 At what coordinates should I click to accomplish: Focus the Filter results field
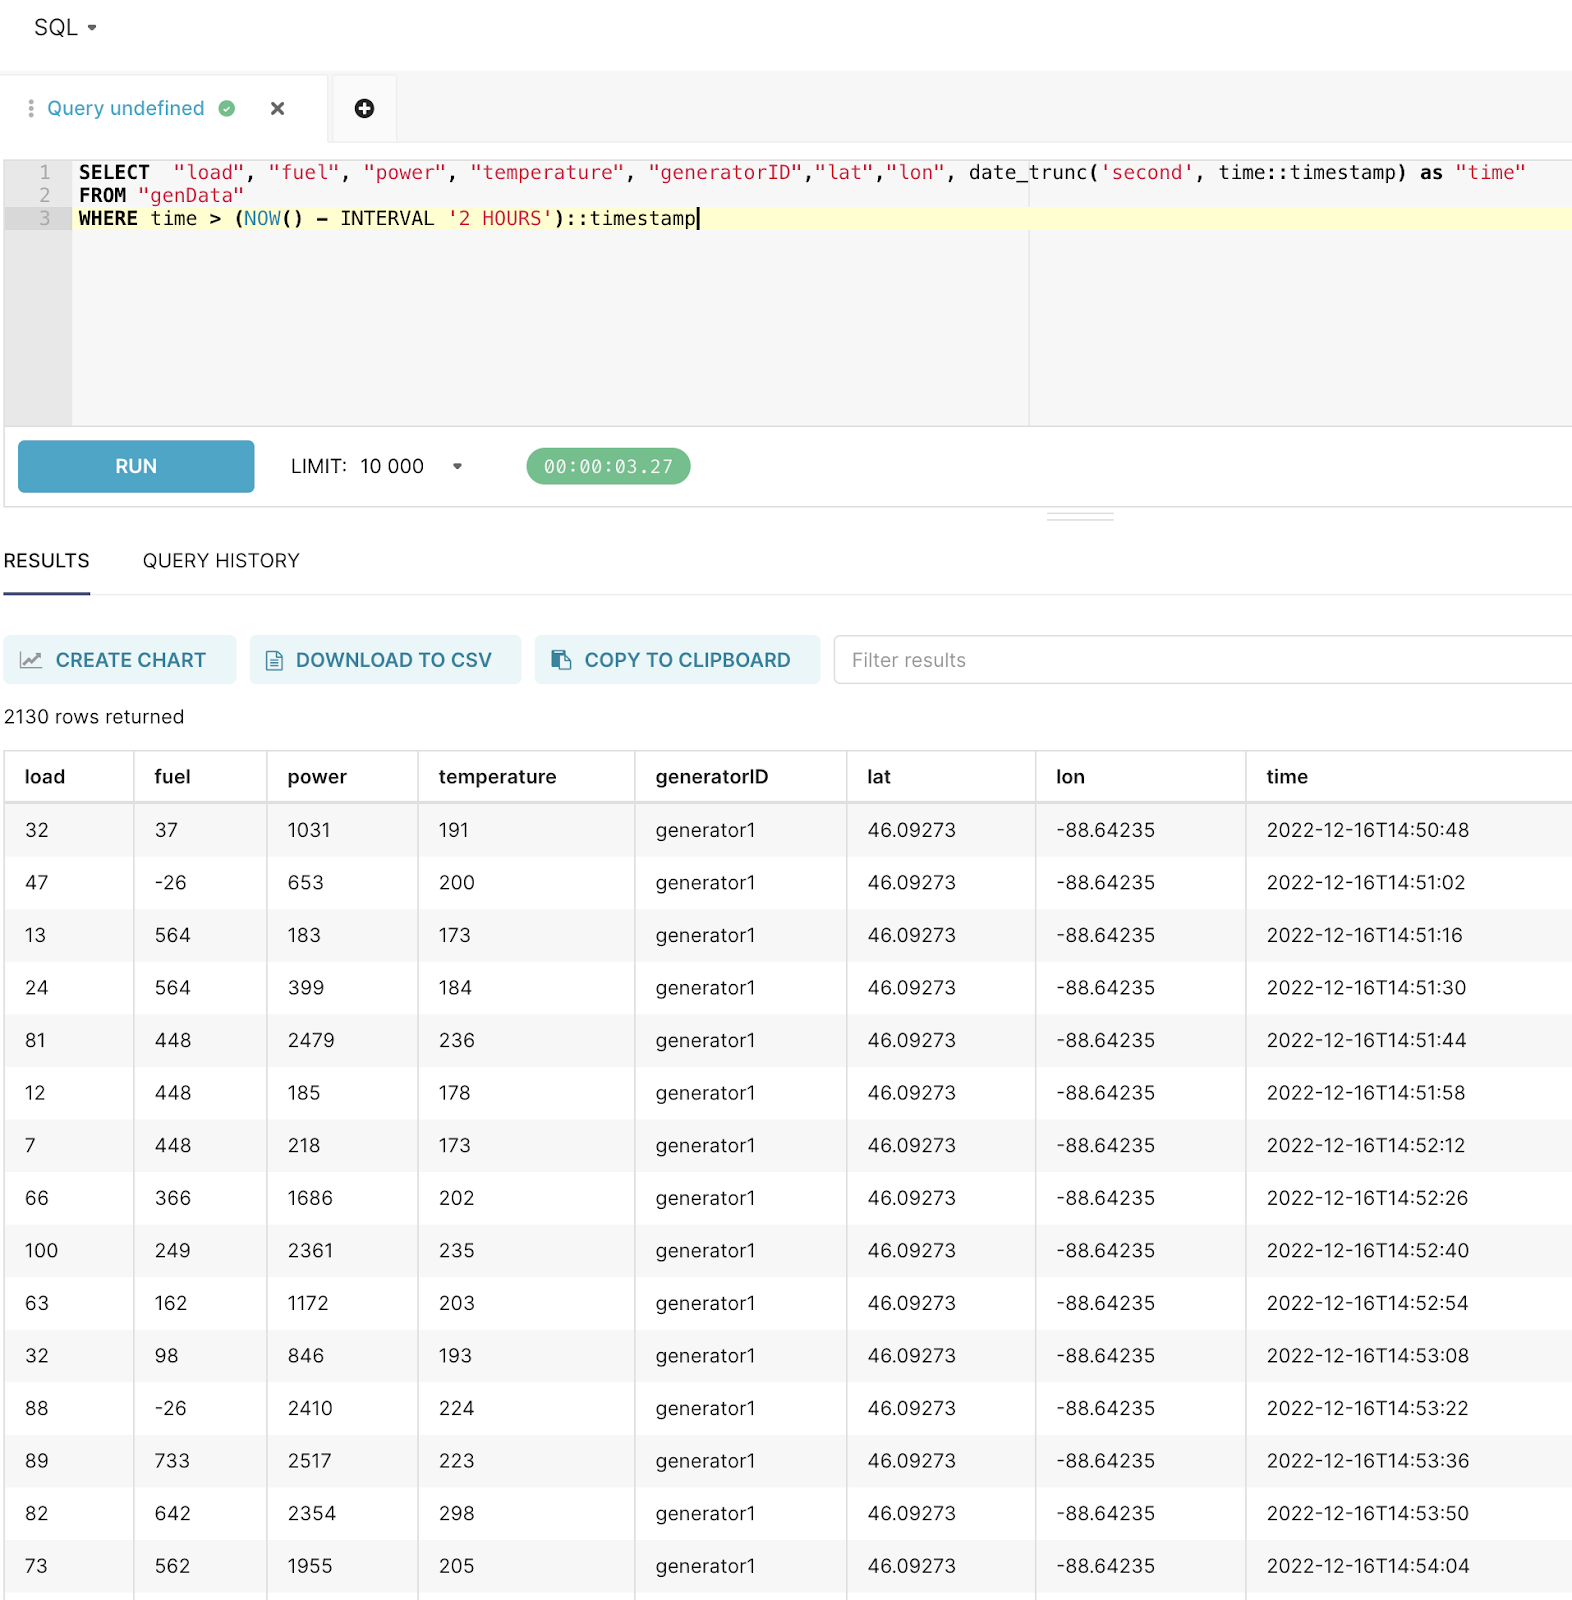pos(1203,660)
